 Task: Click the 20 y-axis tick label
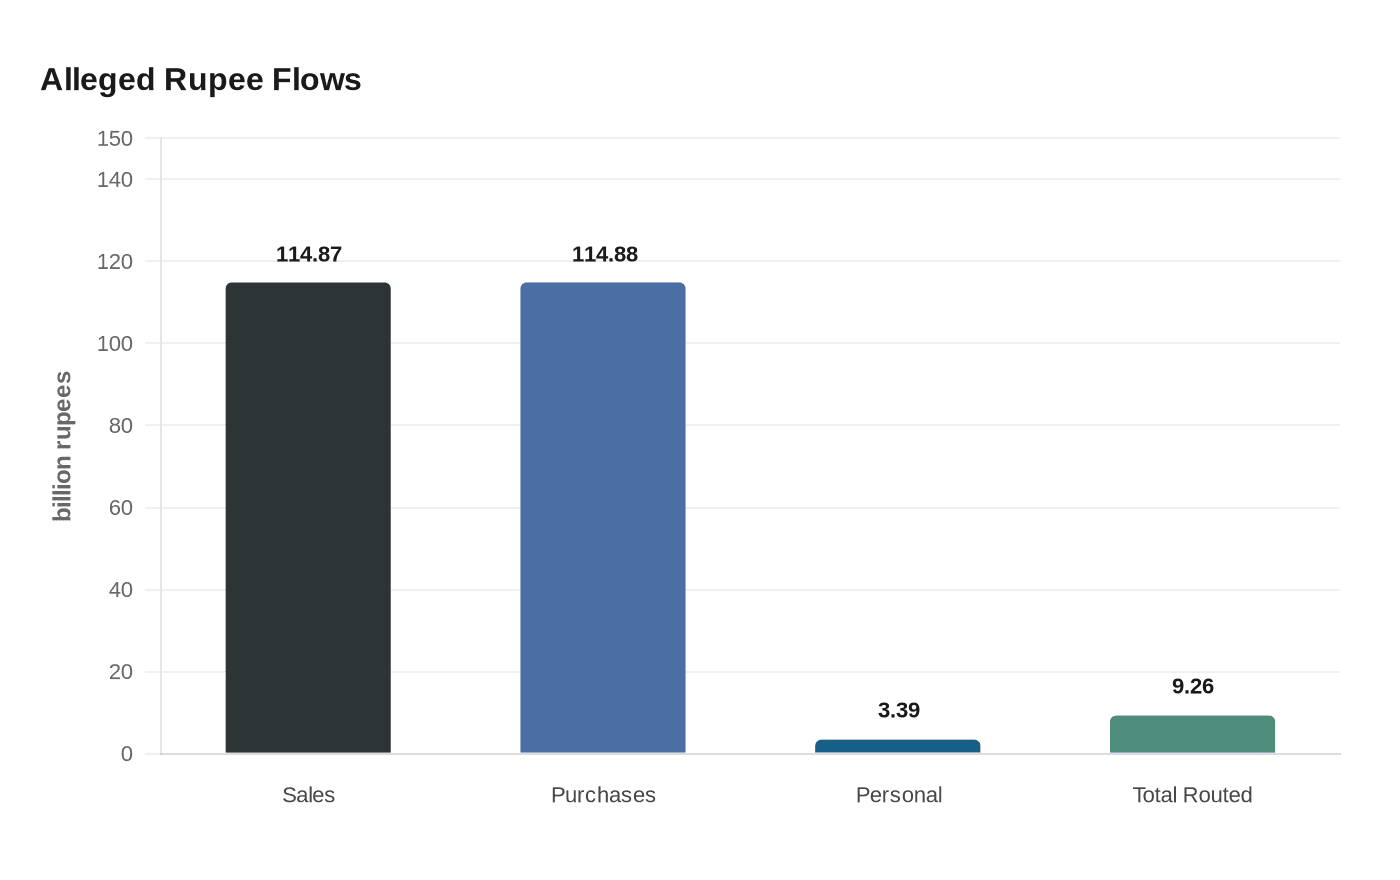click(121, 672)
